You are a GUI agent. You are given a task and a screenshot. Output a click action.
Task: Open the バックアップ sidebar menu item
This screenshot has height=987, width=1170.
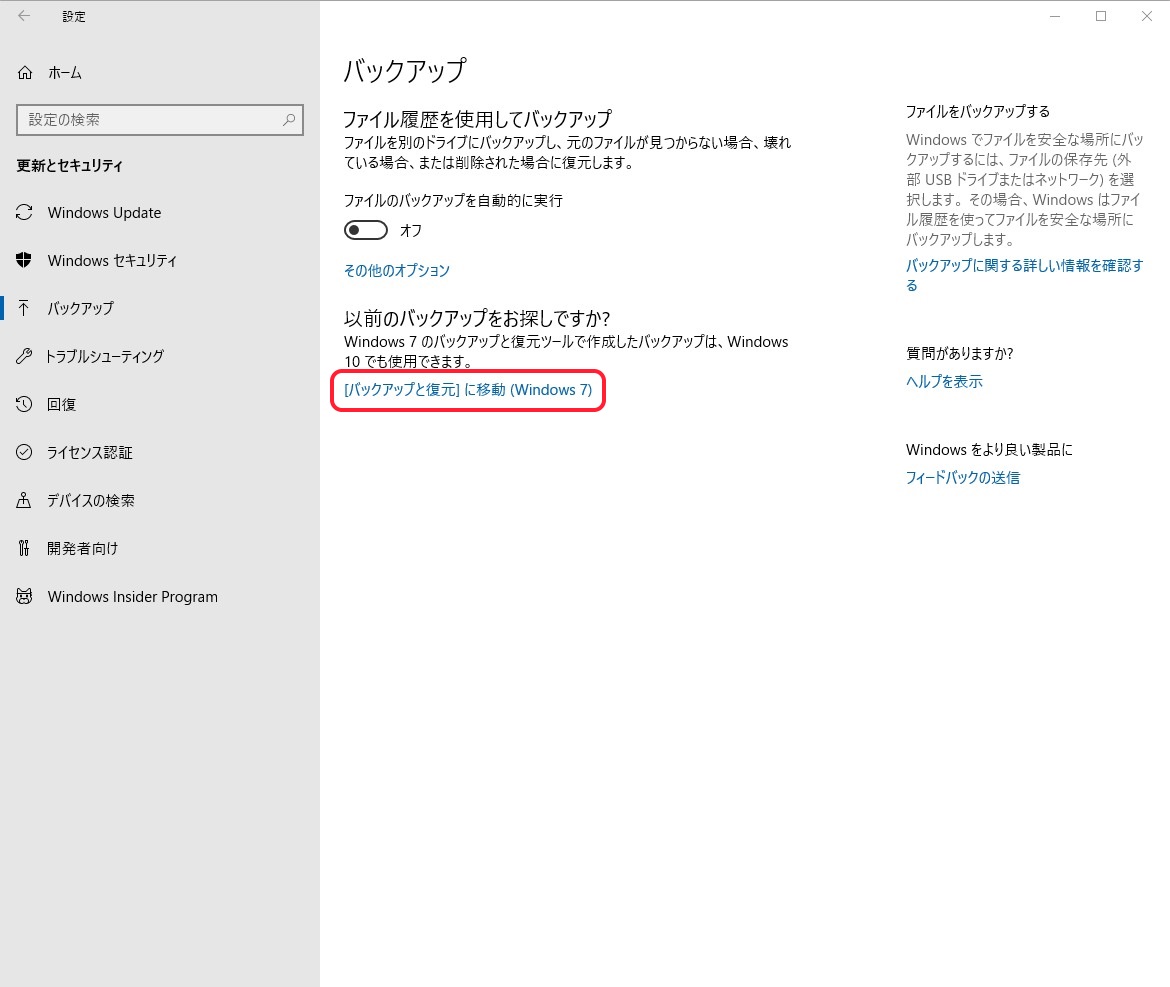[80, 309]
